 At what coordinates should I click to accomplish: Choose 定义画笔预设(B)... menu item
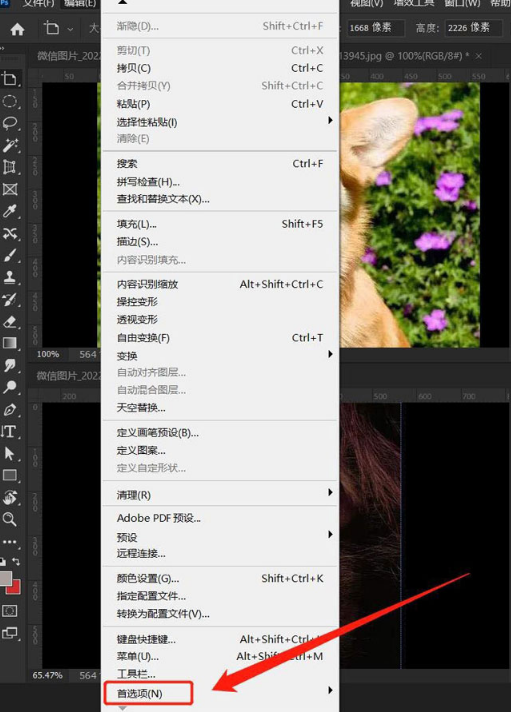point(220,433)
